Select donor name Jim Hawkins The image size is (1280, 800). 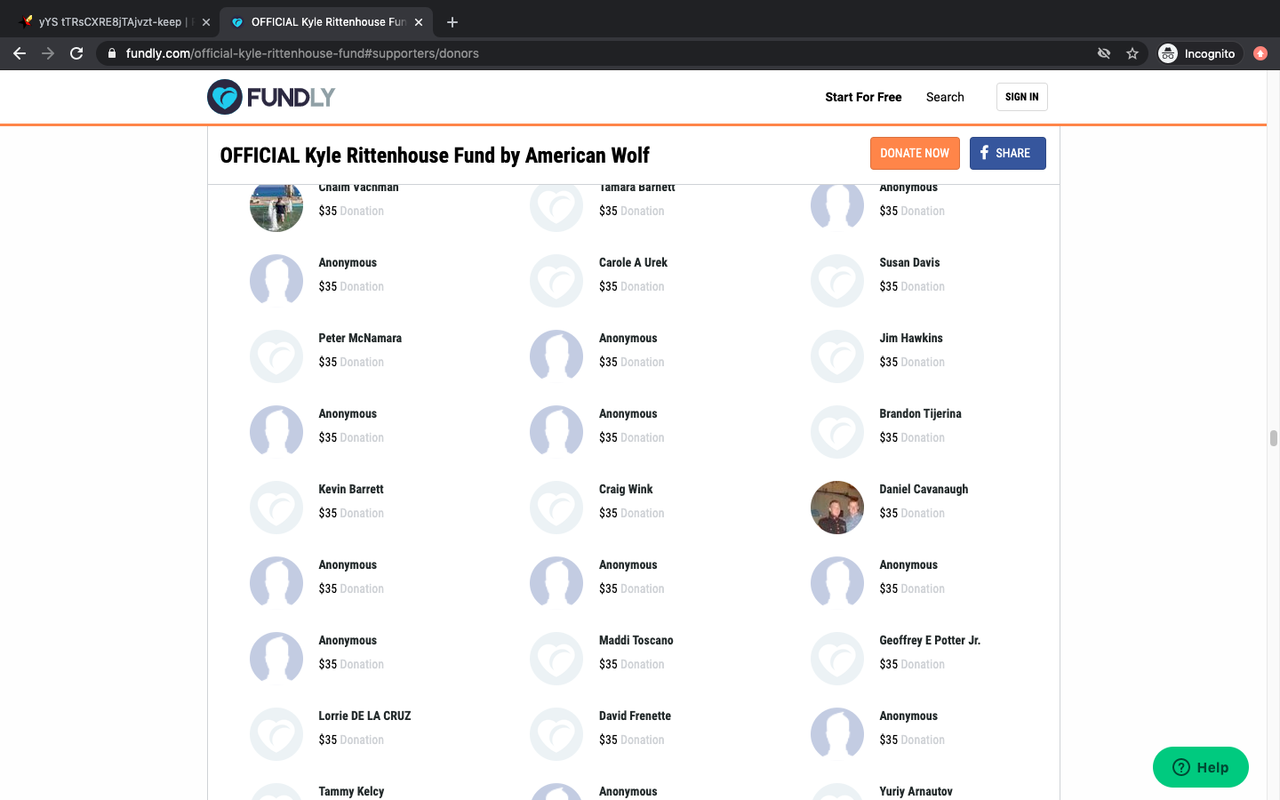[911, 338]
